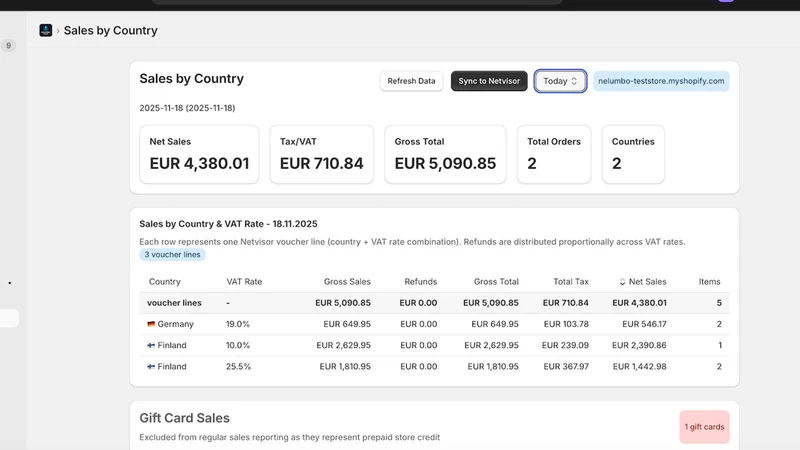Sort by the Refunds column header
Screen dimensions: 800x450
point(420,282)
